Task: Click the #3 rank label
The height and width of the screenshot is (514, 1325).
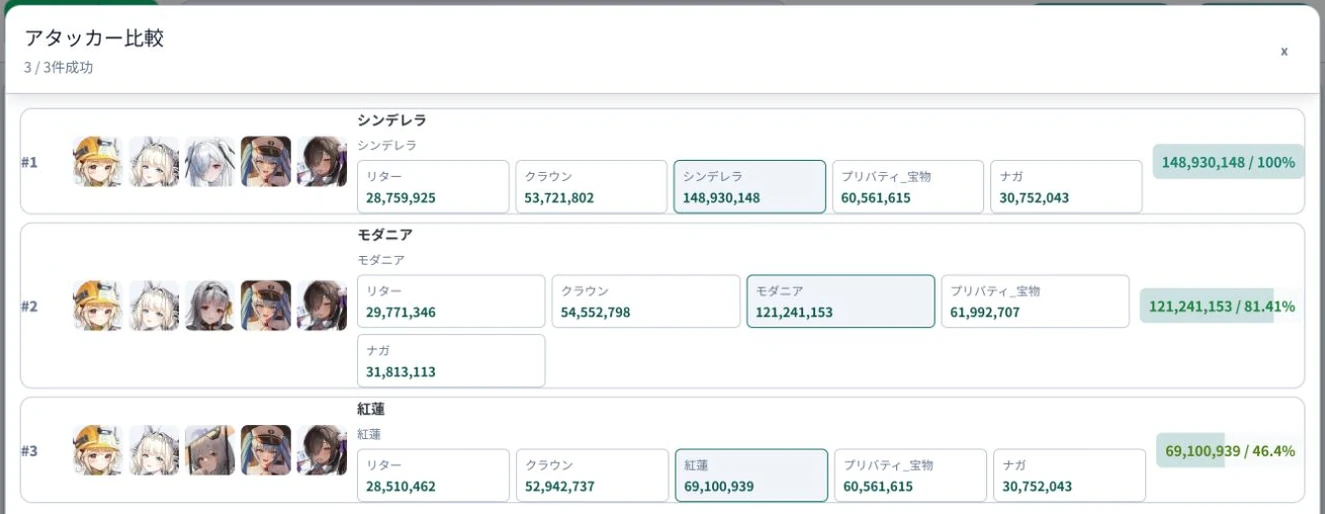Action: [x=30, y=451]
